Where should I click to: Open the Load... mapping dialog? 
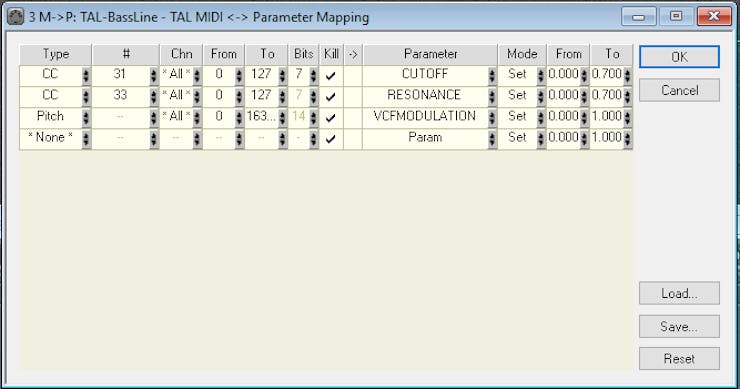[x=679, y=293]
